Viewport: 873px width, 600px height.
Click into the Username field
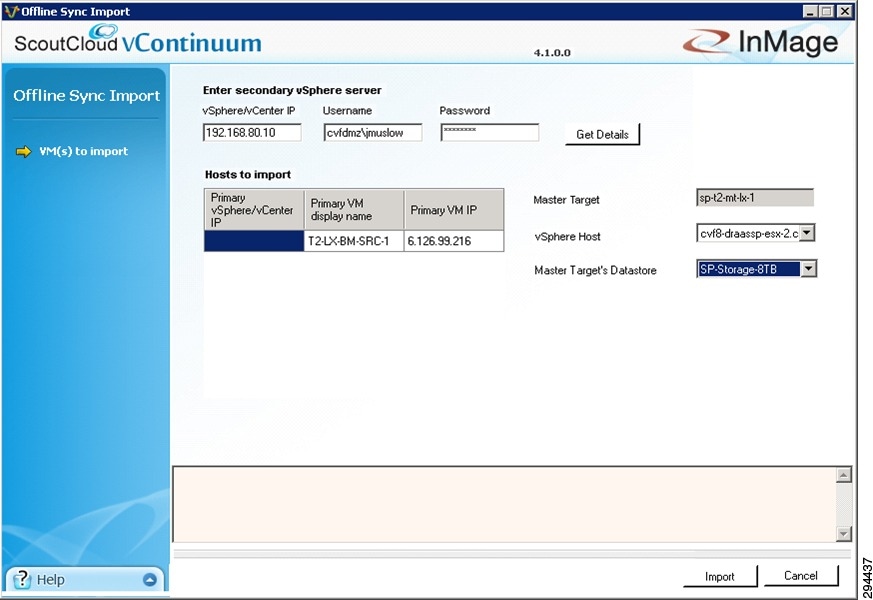click(373, 132)
